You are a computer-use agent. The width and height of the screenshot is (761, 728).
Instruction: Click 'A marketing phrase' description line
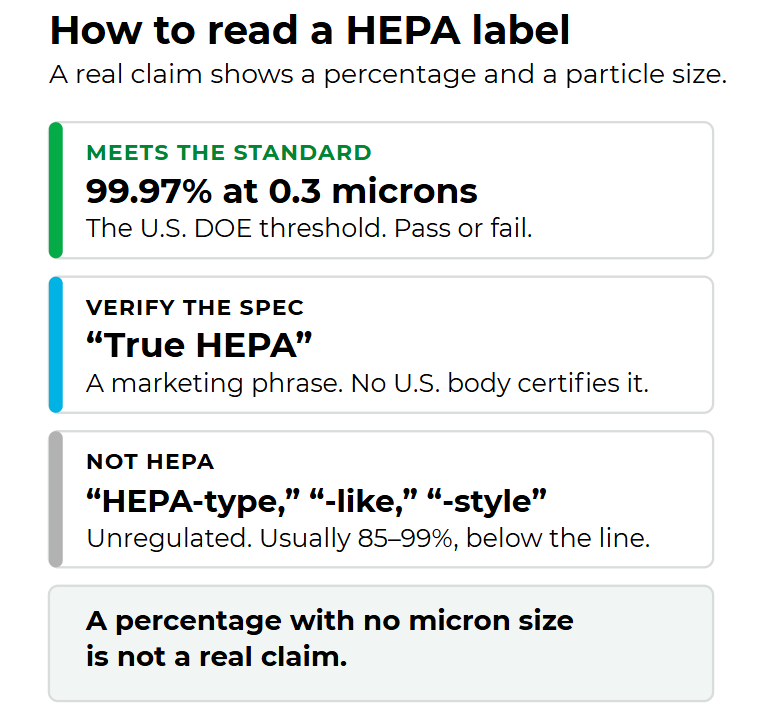coord(367,383)
